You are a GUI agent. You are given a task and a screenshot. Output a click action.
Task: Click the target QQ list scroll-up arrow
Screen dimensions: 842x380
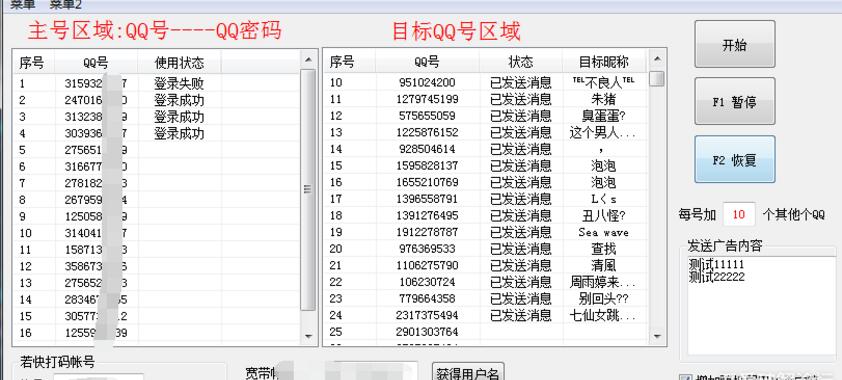657,58
